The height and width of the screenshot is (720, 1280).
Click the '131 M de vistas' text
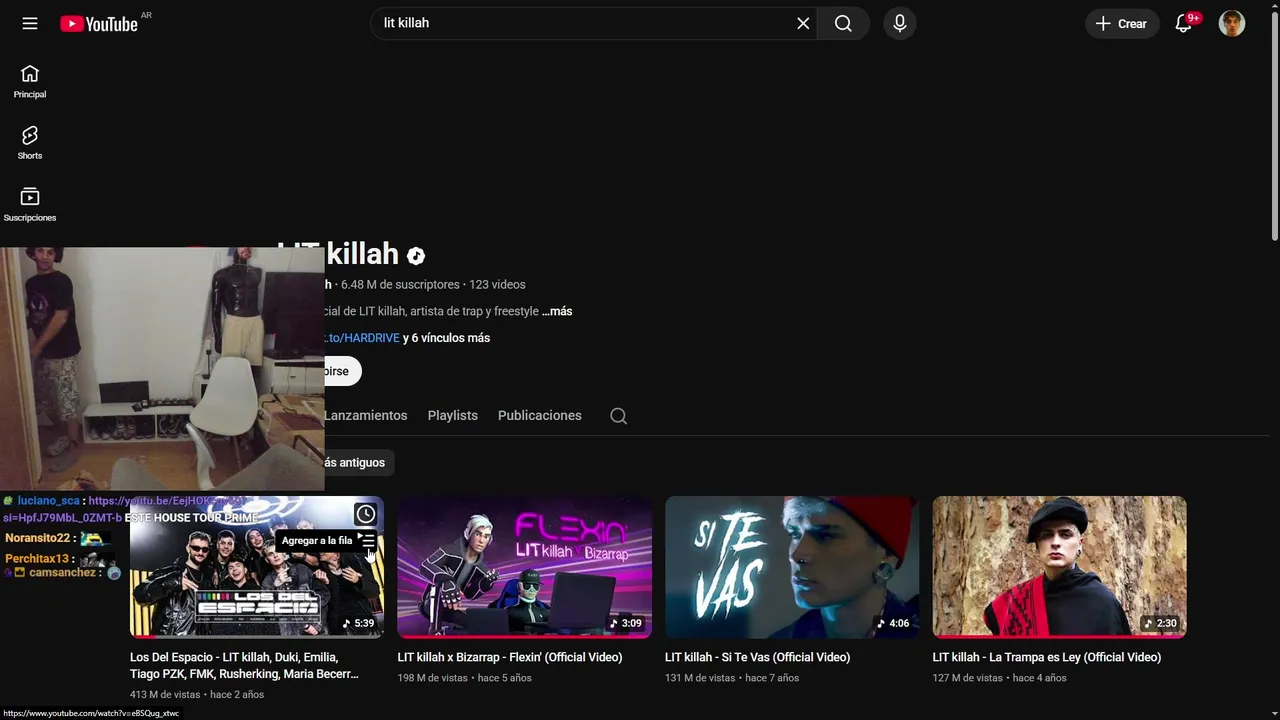[x=700, y=678]
